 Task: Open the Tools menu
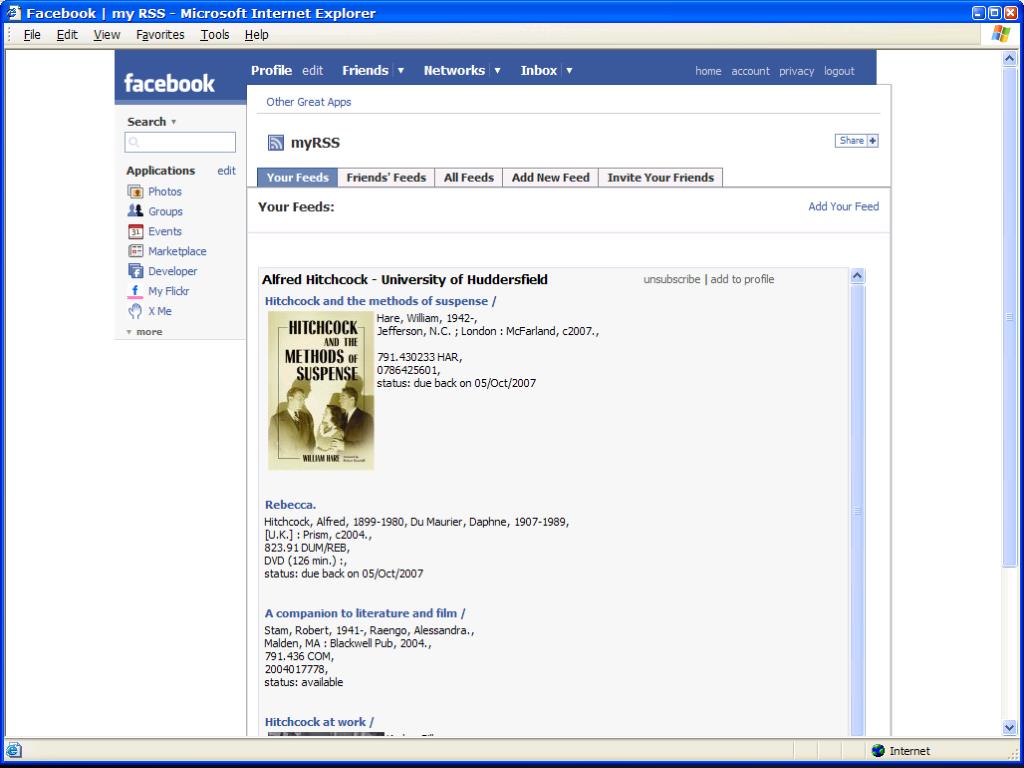click(214, 35)
